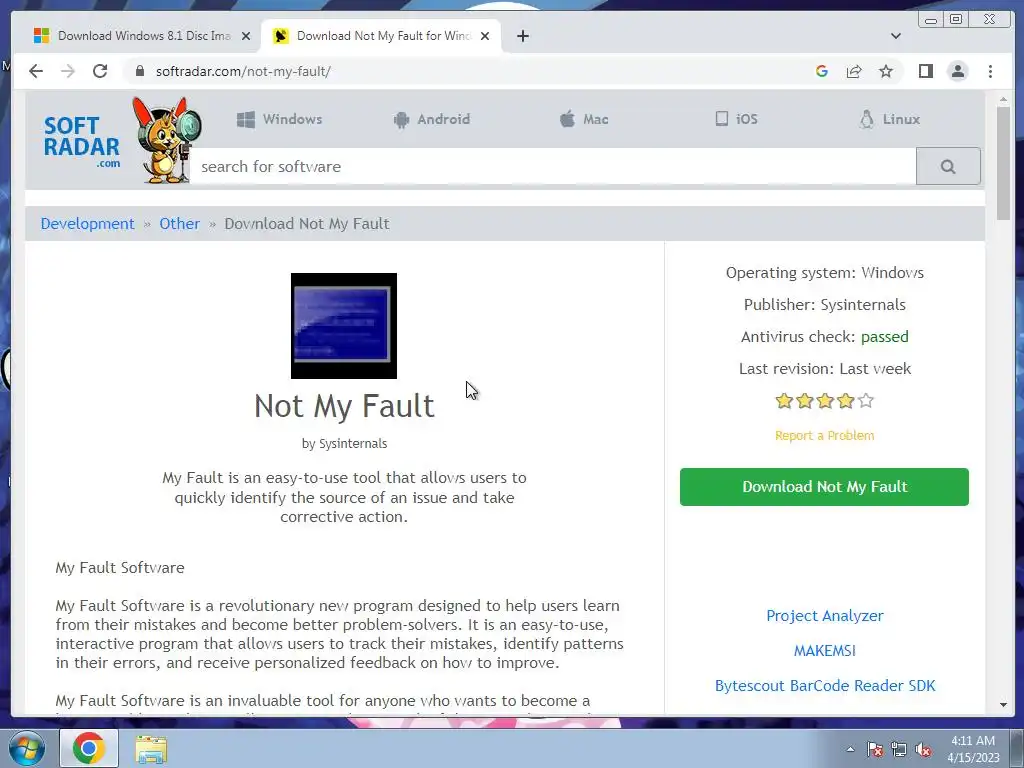This screenshot has width=1024, height=768.
Task: Rate five stars using empty star
Action: [x=865, y=400]
